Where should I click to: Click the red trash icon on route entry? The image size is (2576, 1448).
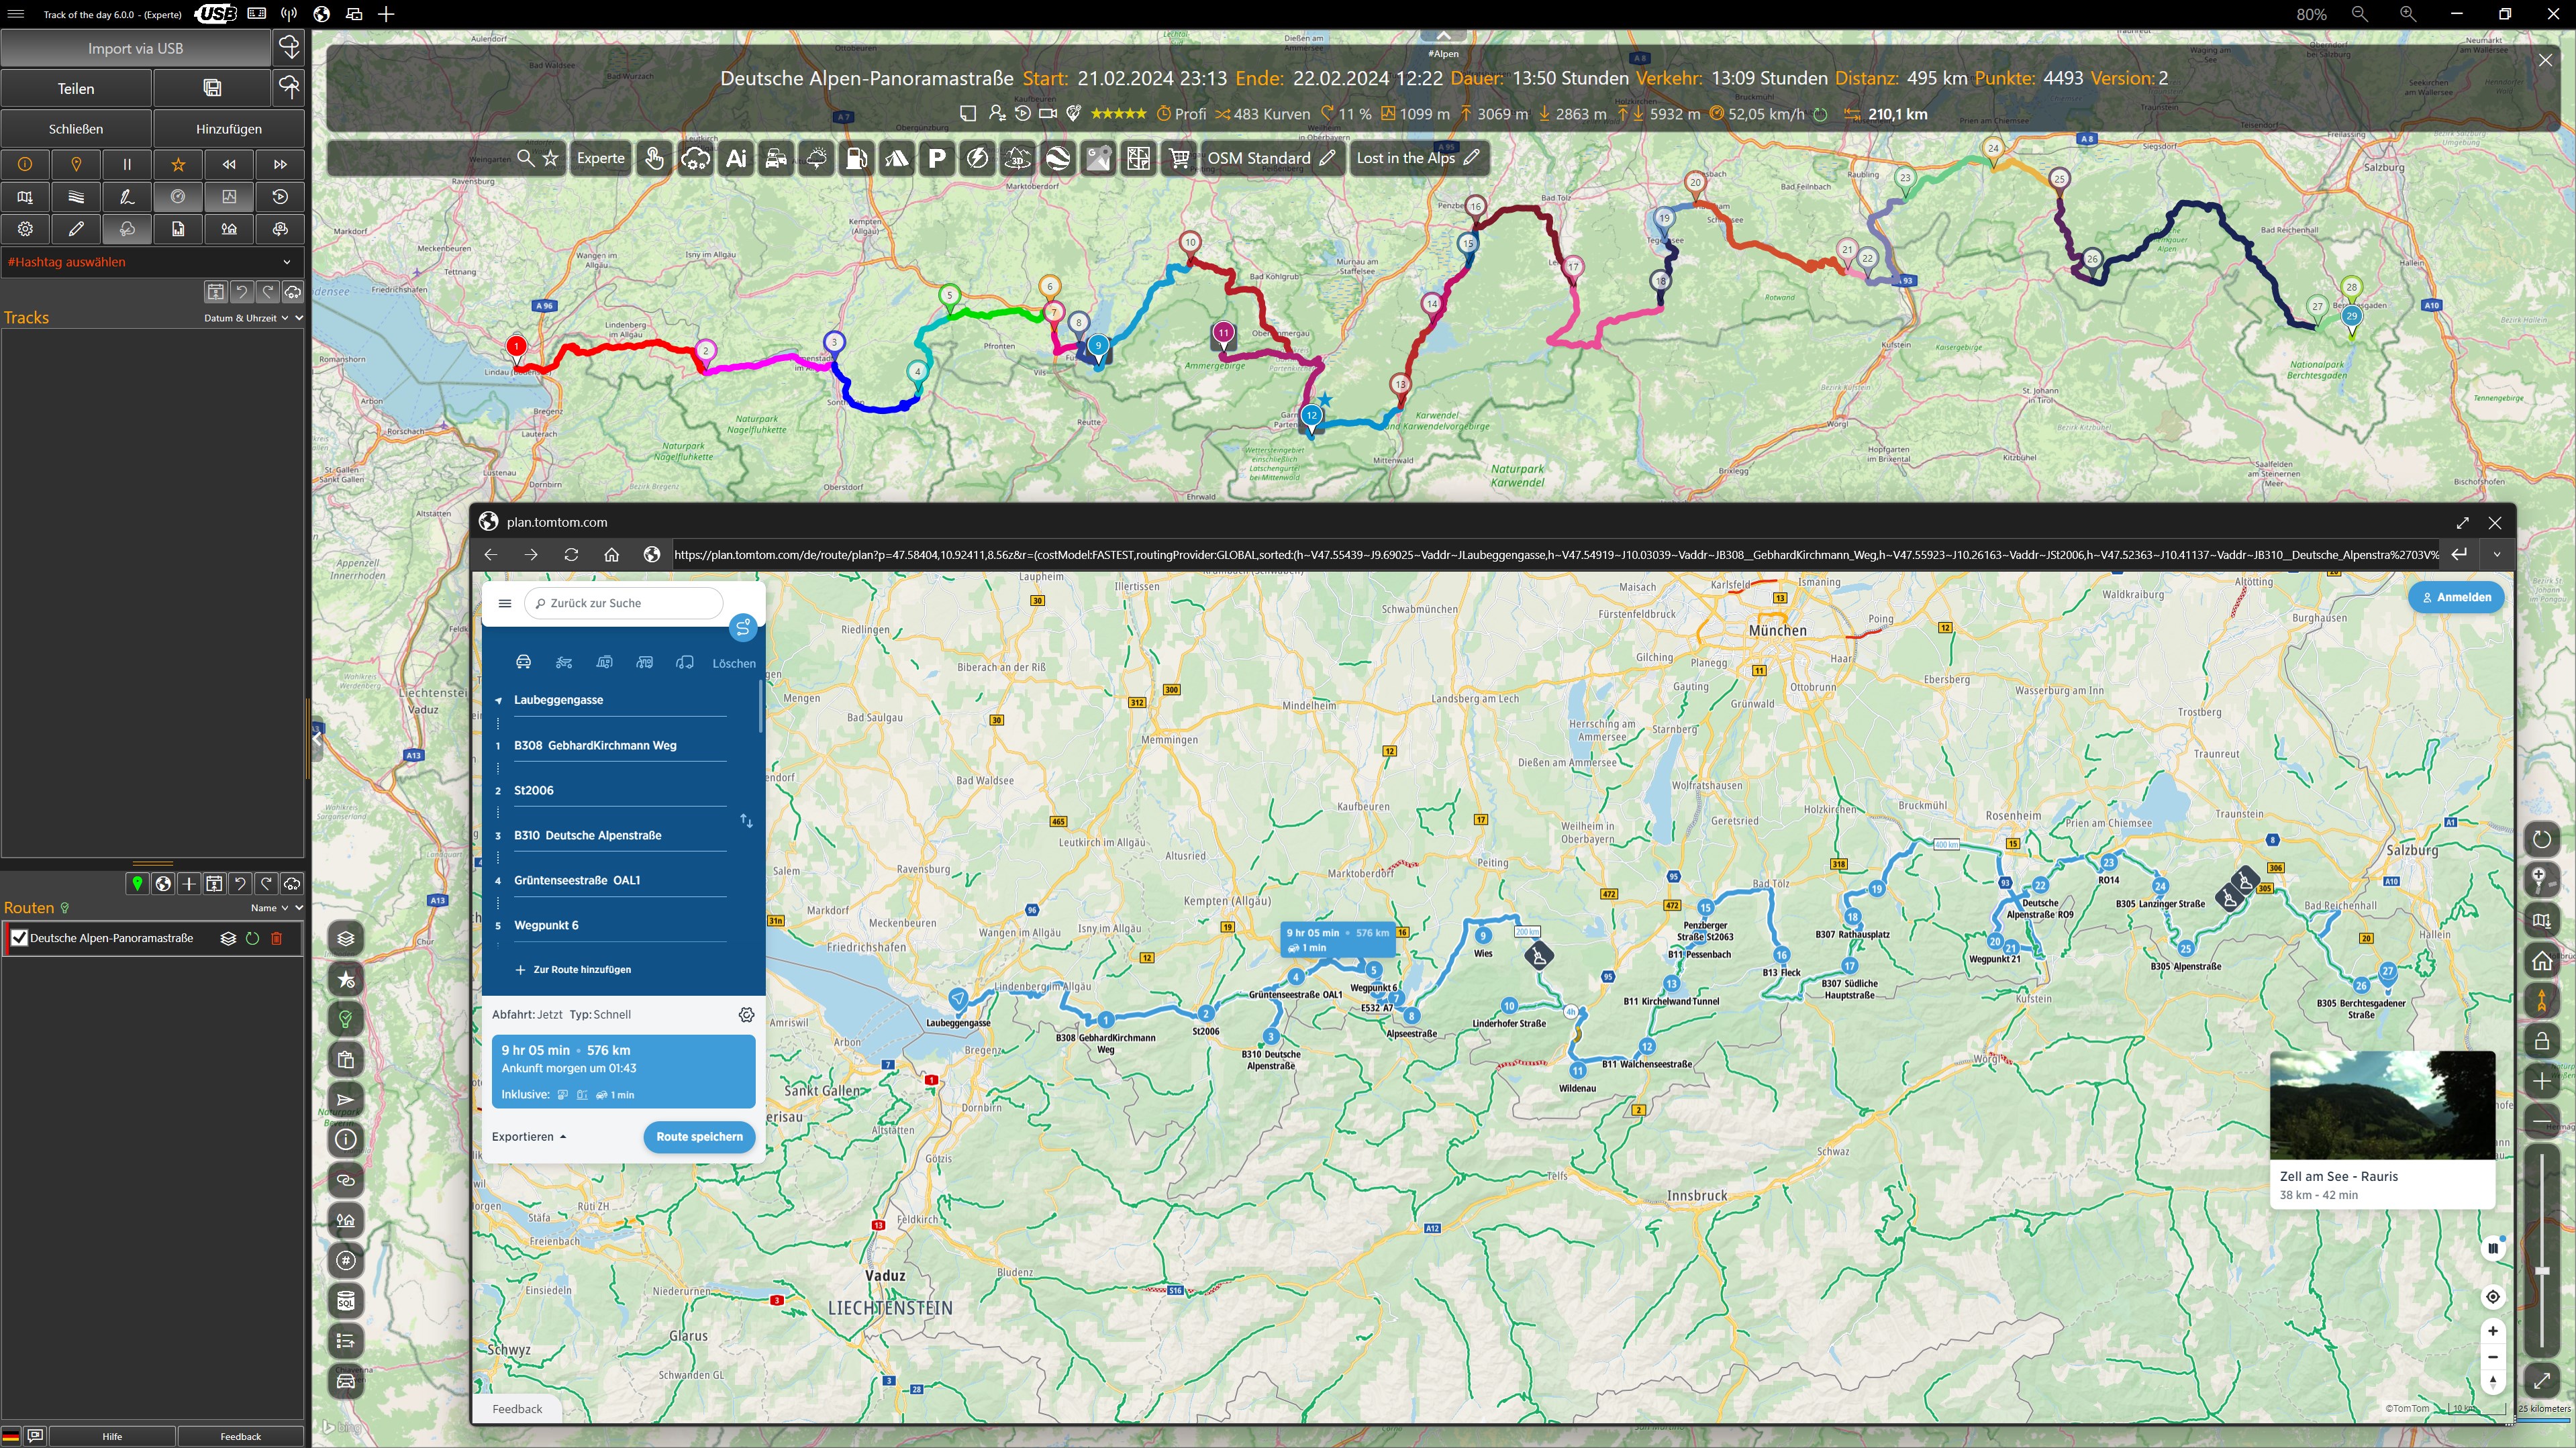[277, 938]
